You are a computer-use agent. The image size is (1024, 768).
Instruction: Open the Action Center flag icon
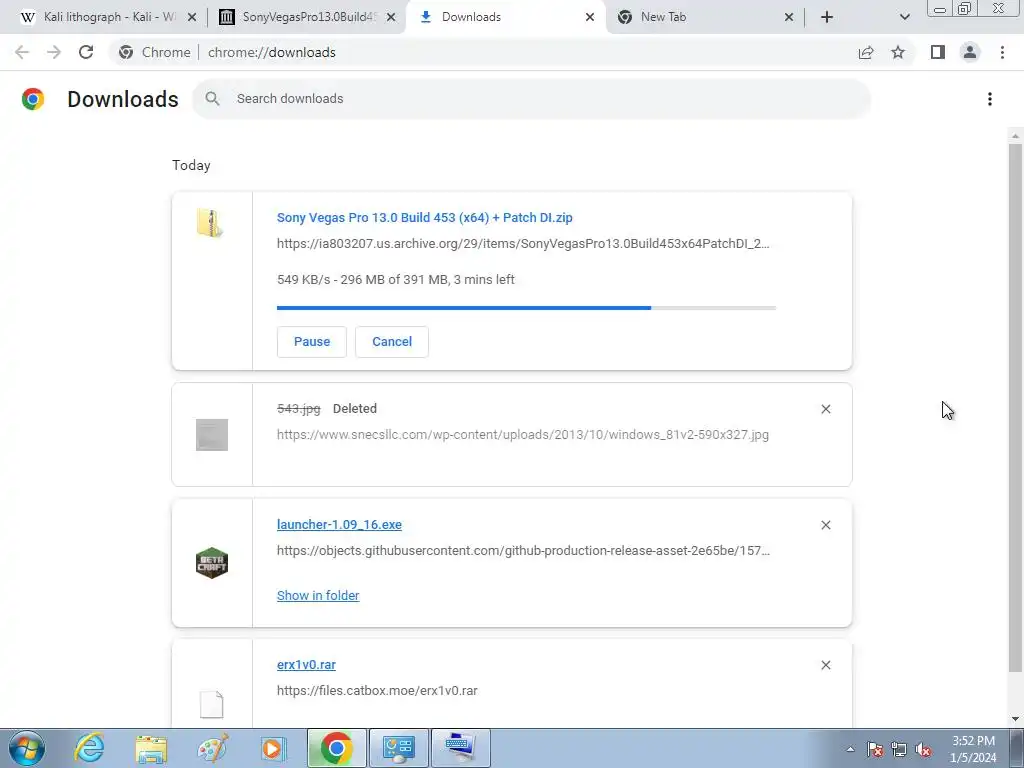click(875, 749)
